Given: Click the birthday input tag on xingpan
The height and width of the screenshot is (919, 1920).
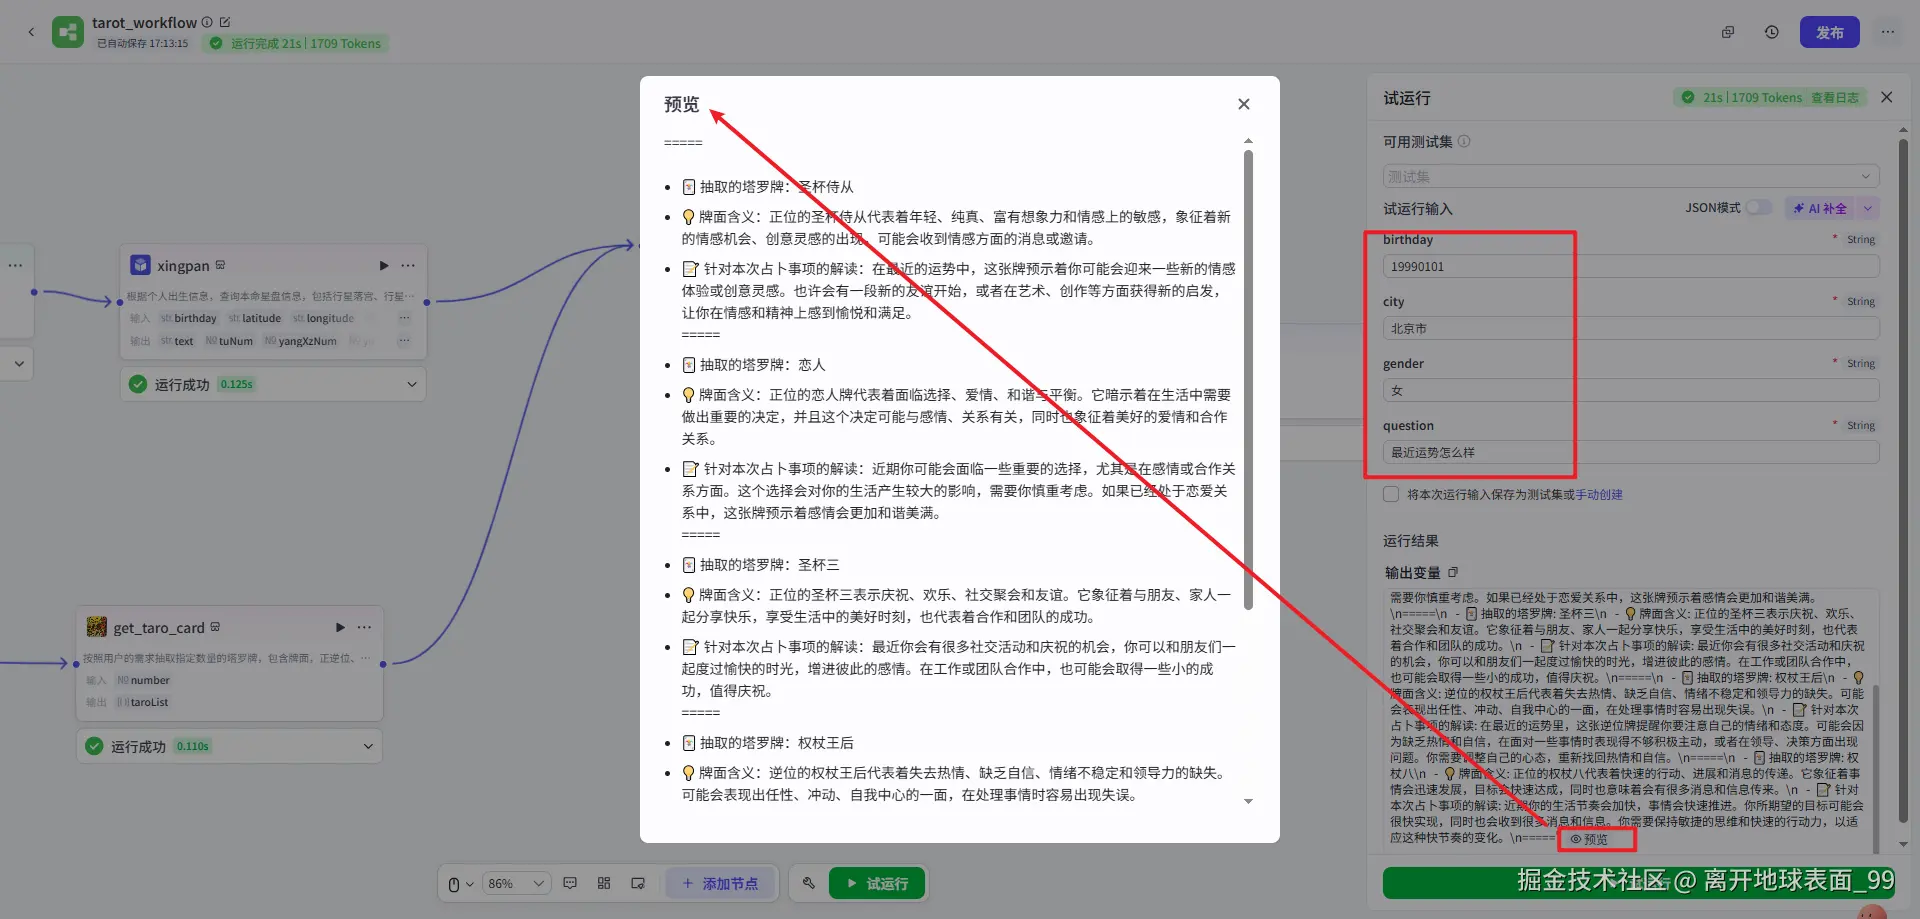Looking at the screenshot, I should pos(189,318).
